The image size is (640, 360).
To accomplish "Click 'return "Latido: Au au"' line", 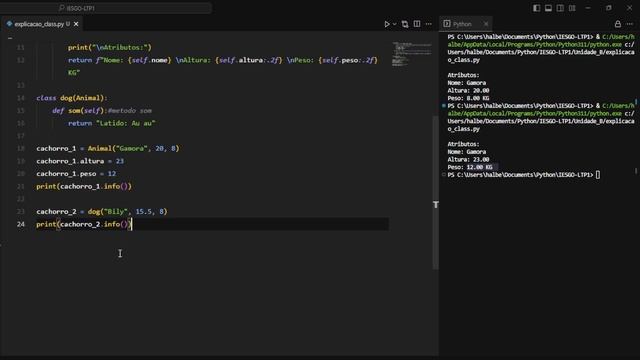I will pos(111,123).
